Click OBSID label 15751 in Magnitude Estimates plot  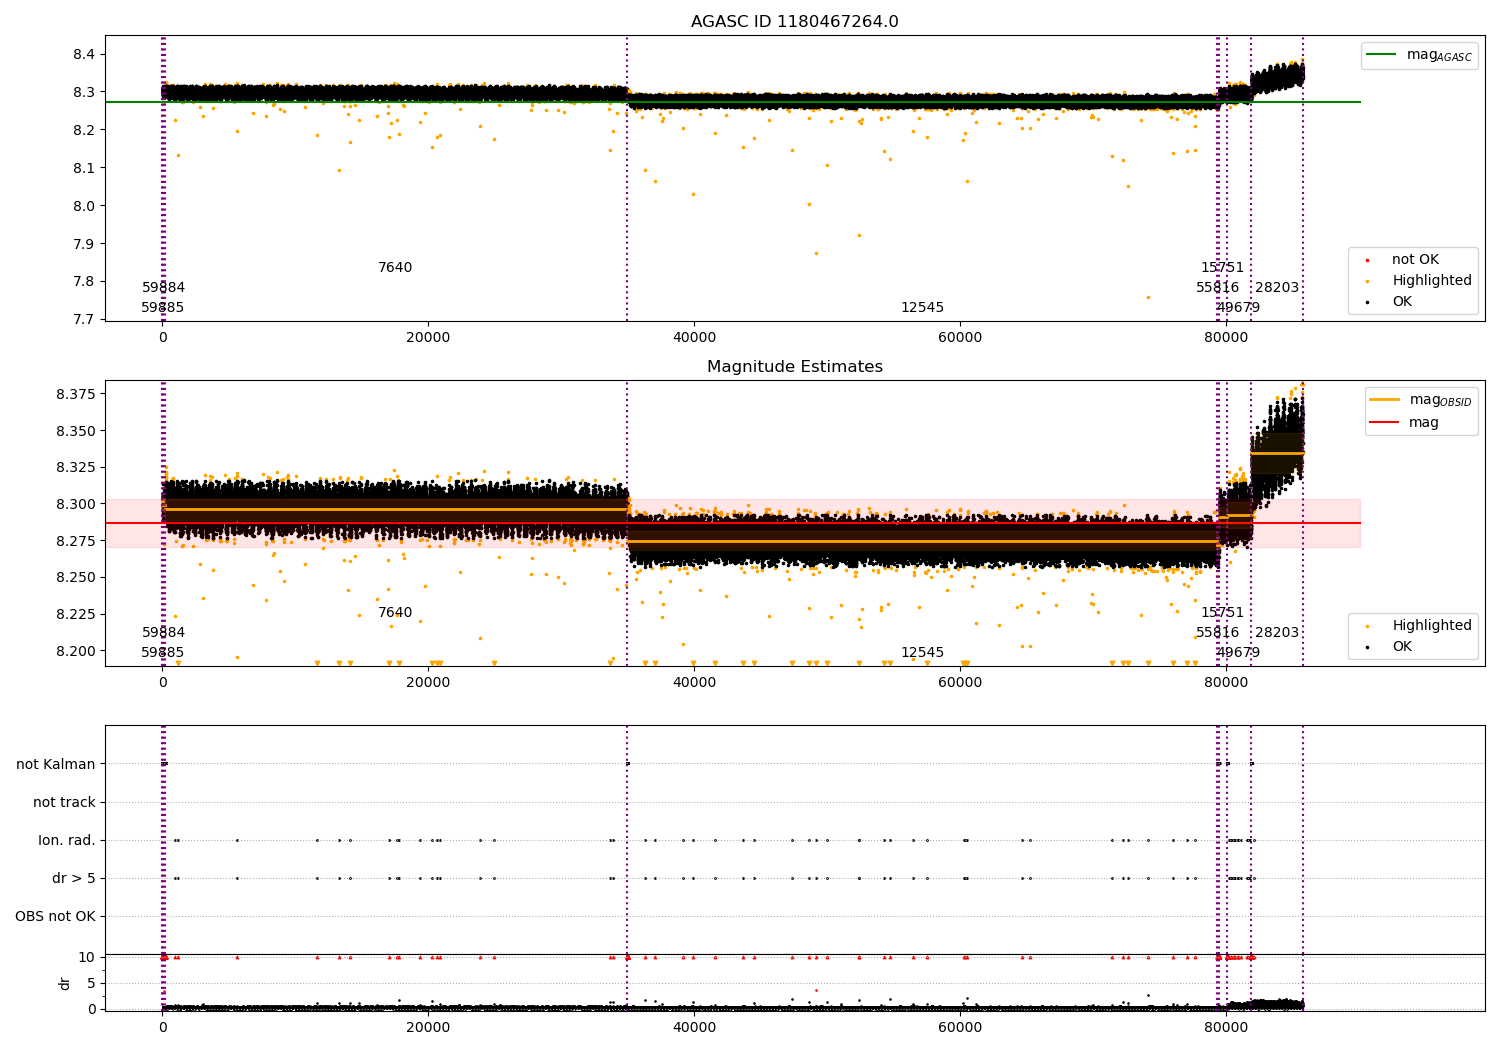tap(1222, 613)
